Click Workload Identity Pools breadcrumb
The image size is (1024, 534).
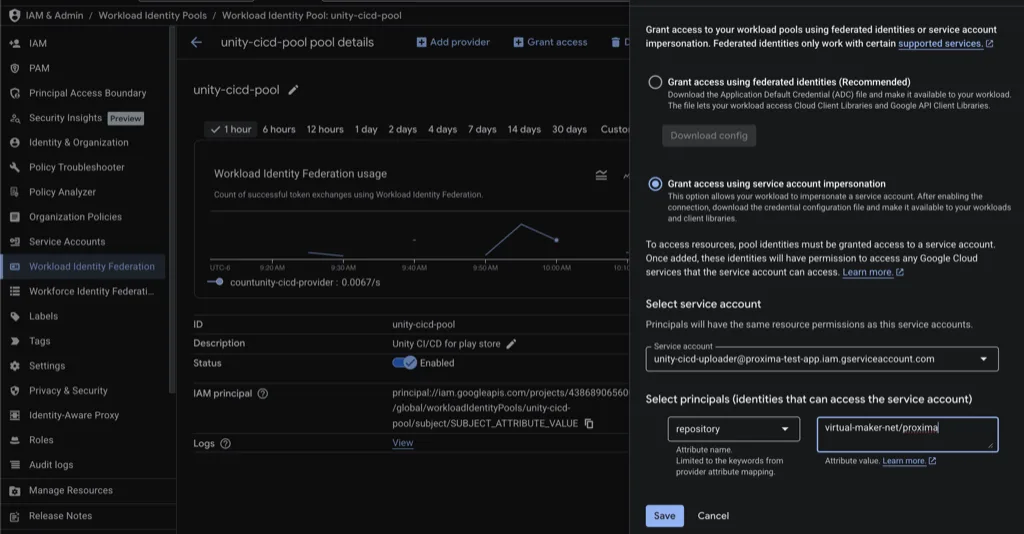(x=152, y=16)
